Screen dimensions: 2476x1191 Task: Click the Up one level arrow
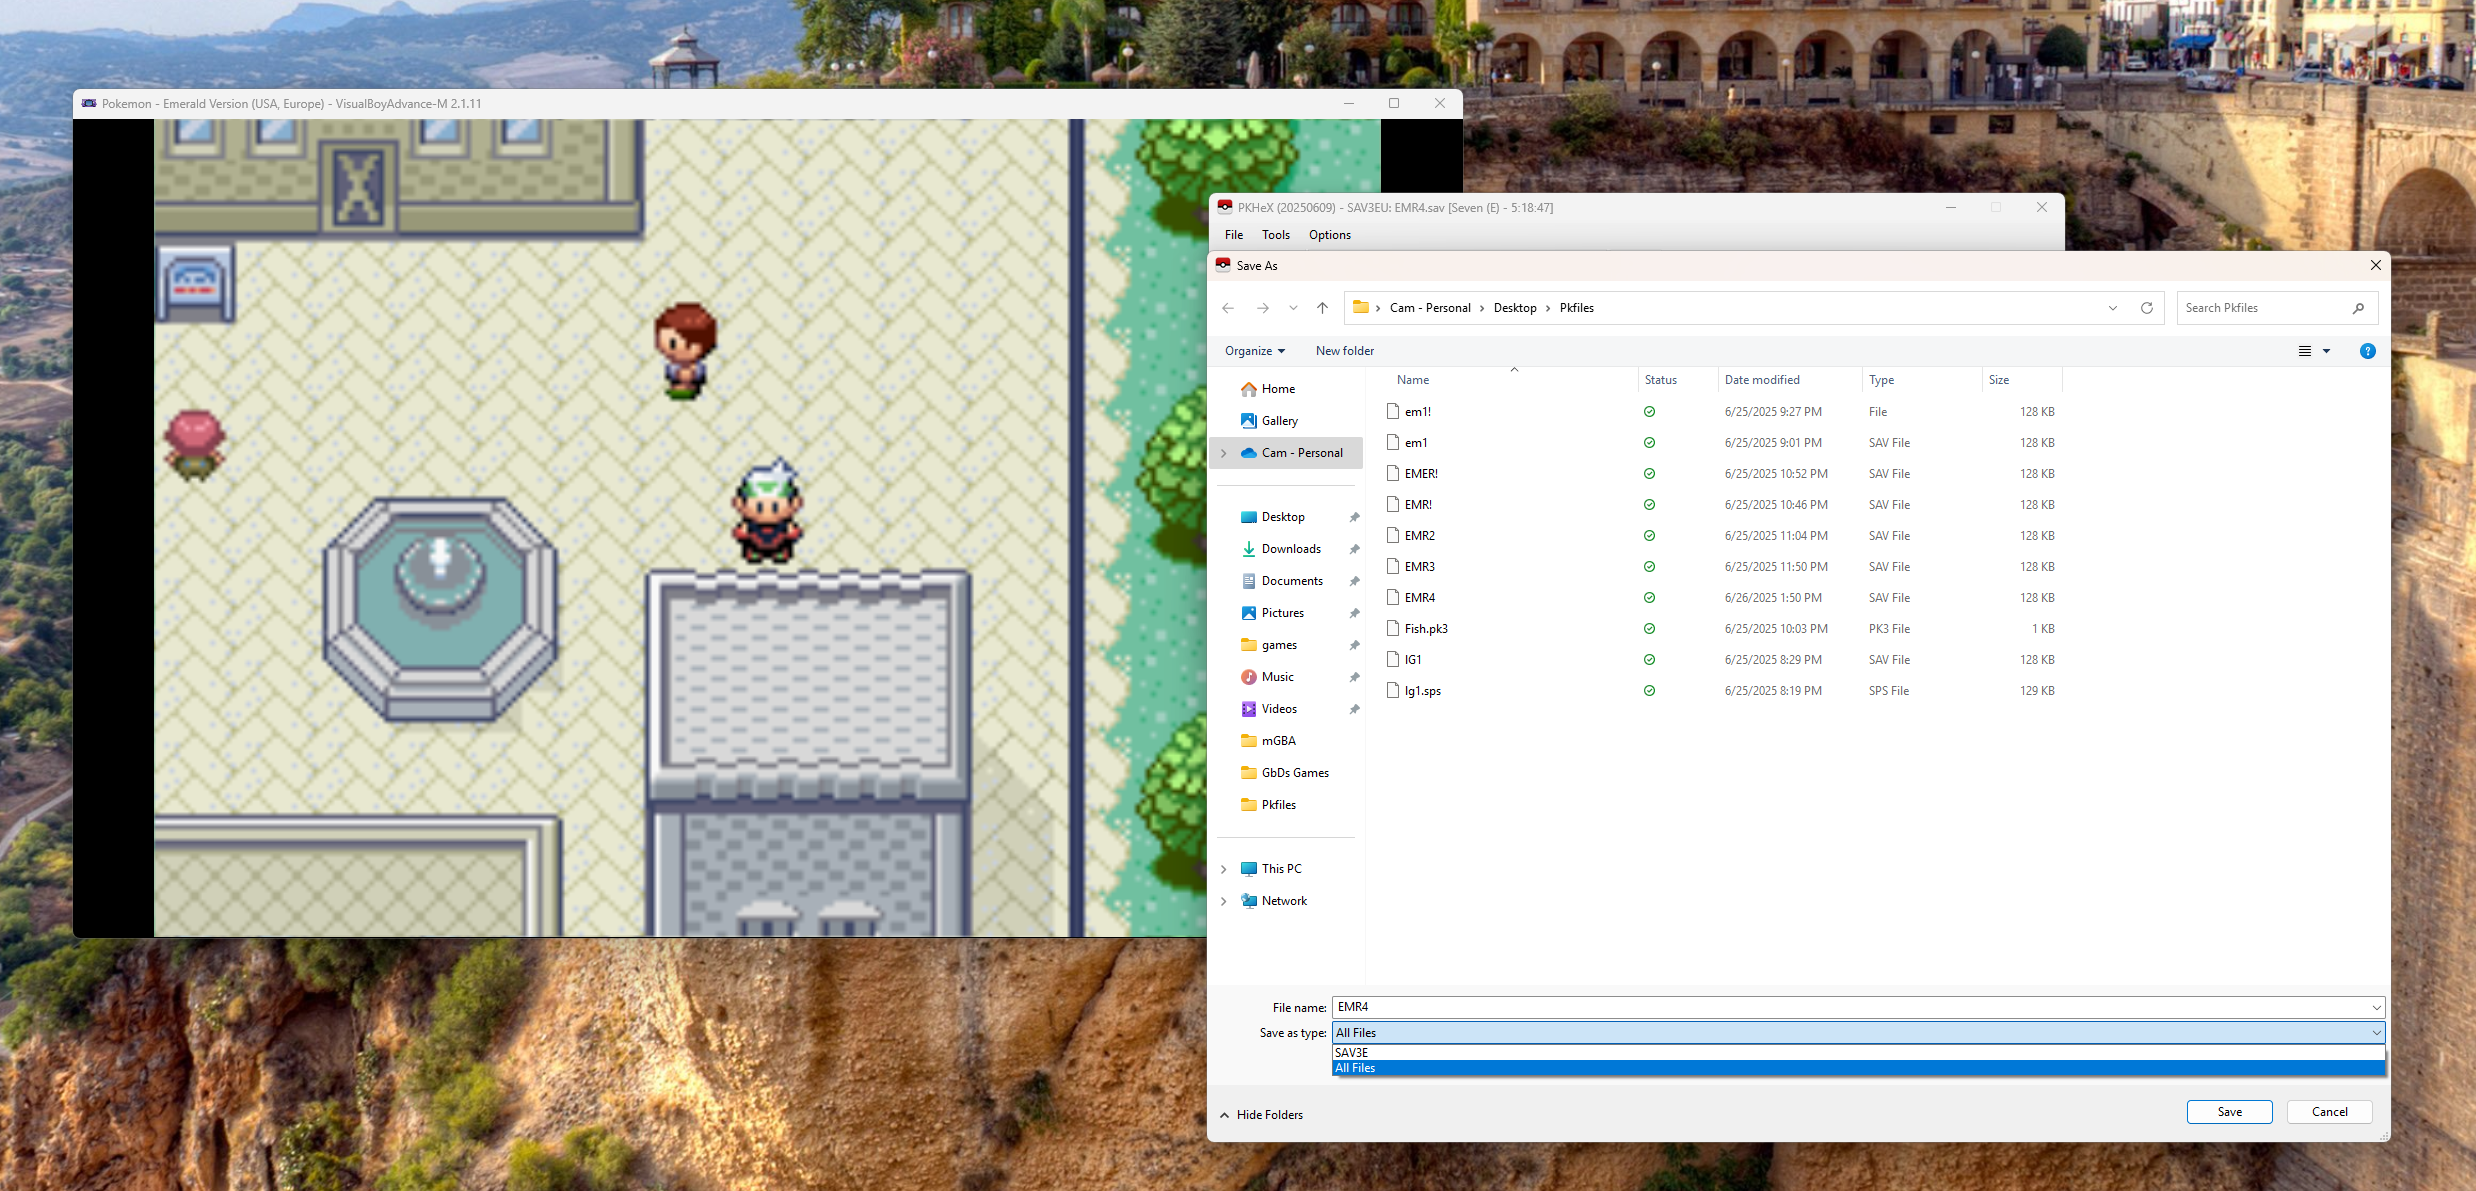[1322, 308]
